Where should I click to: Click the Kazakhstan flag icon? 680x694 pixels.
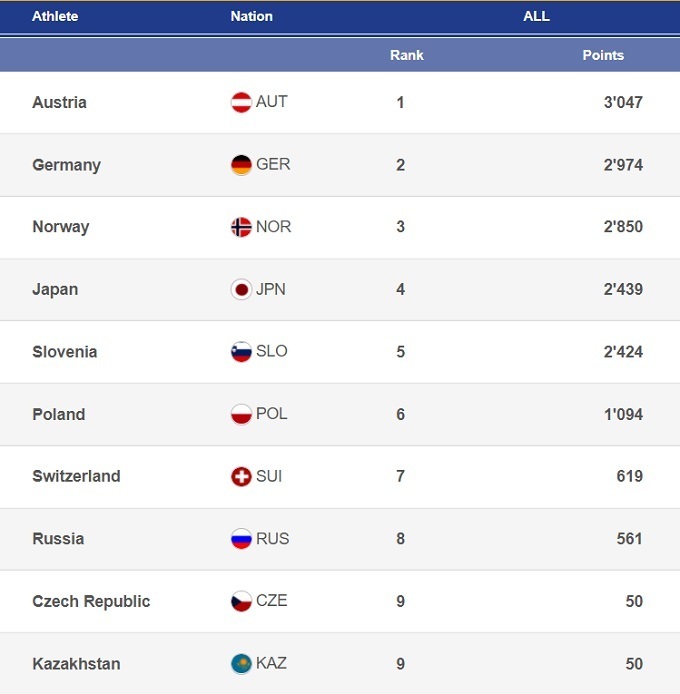(241, 664)
